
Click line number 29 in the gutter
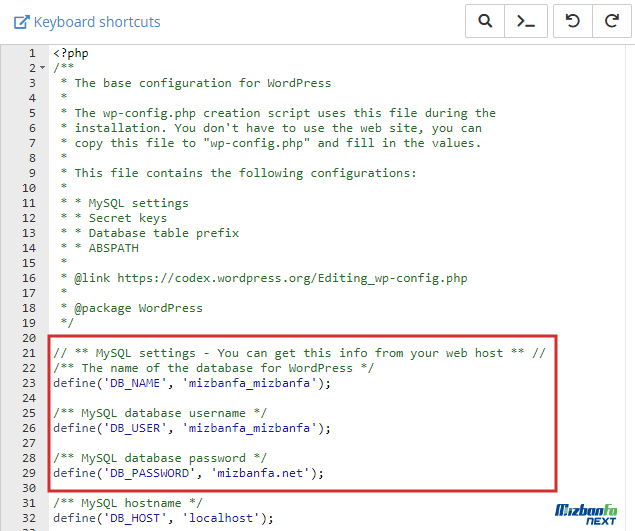(x=29, y=473)
